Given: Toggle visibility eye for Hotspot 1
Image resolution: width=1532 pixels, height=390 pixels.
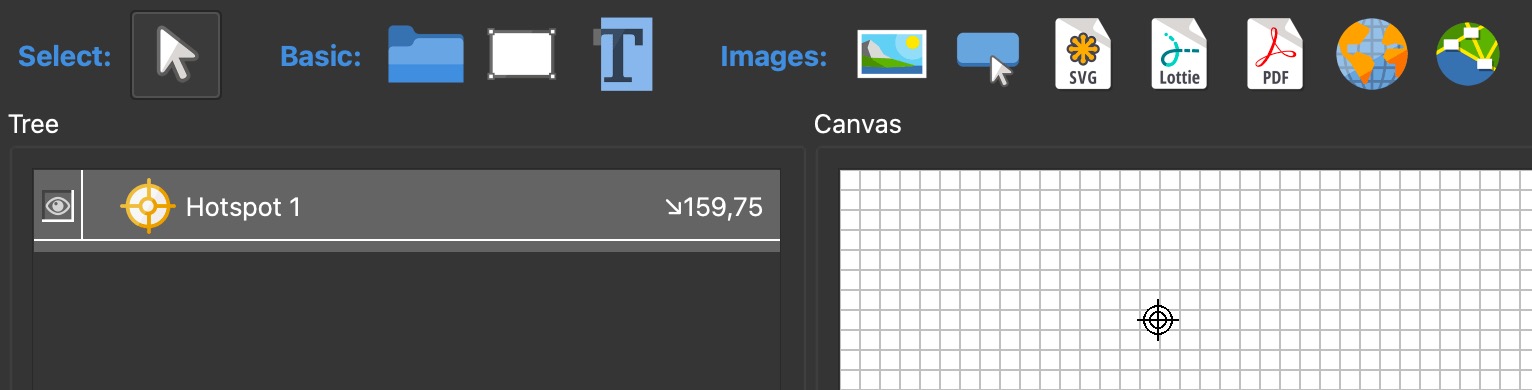Looking at the screenshot, I should 58,207.
